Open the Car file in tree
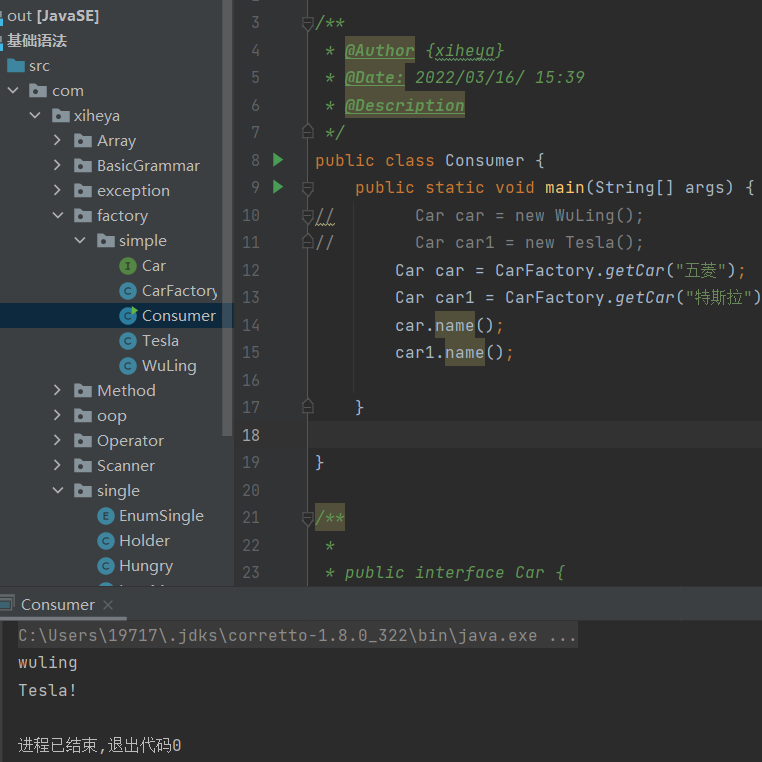 (154, 266)
